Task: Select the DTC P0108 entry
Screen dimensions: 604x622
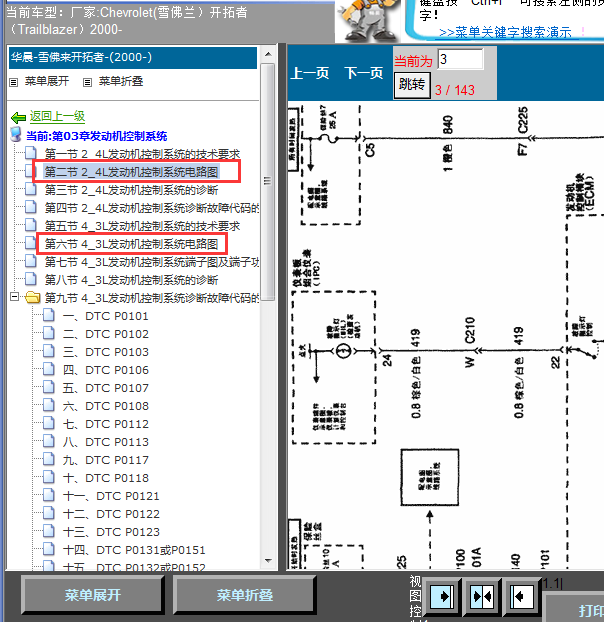Action: click(105, 406)
